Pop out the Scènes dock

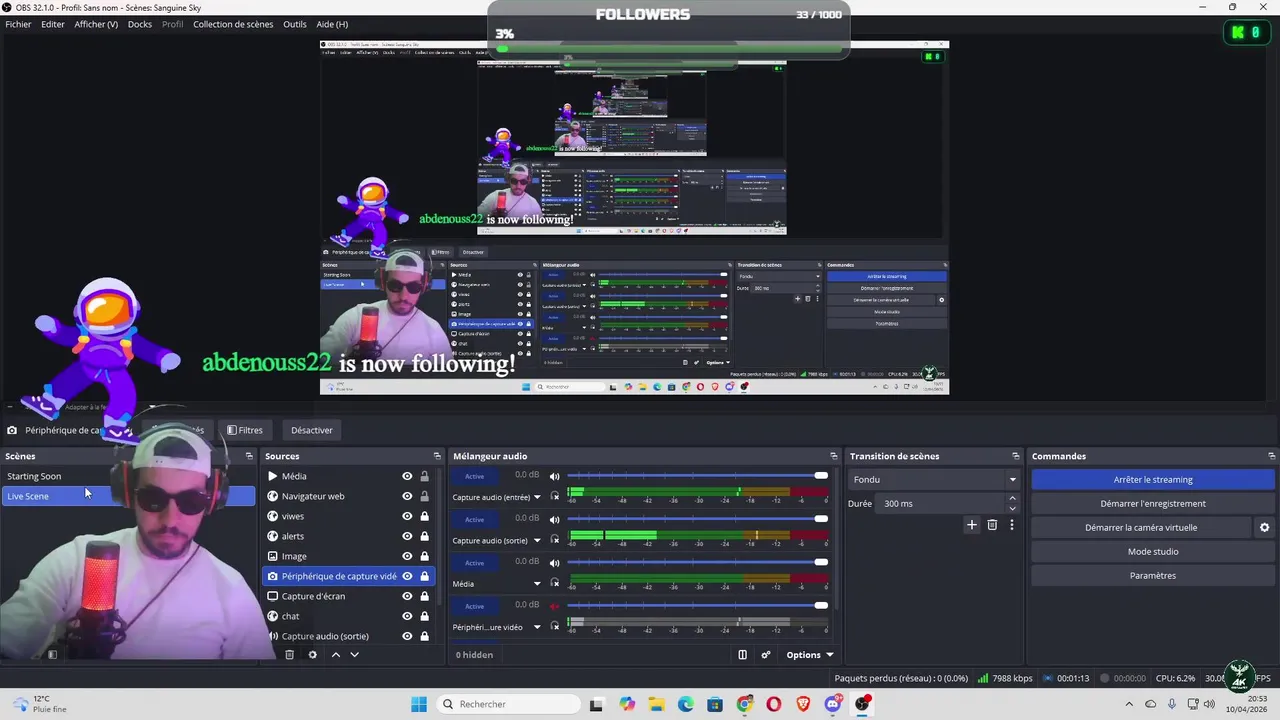(249, 456)
